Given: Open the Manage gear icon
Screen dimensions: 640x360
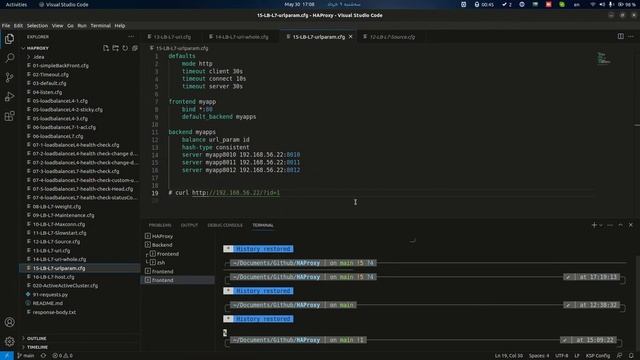Looking at the screenshot, I should pyautogui.click(x=9, y=341).
